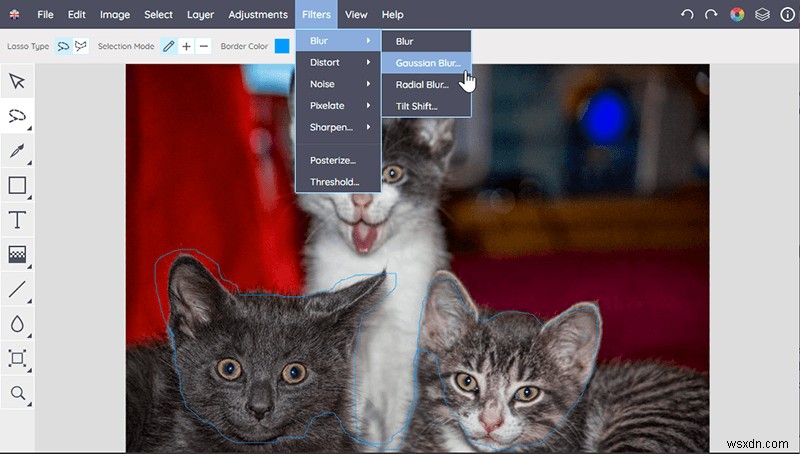Open the Image menu
Viewport: 800px width, 454px height.
tap(115, 14)
